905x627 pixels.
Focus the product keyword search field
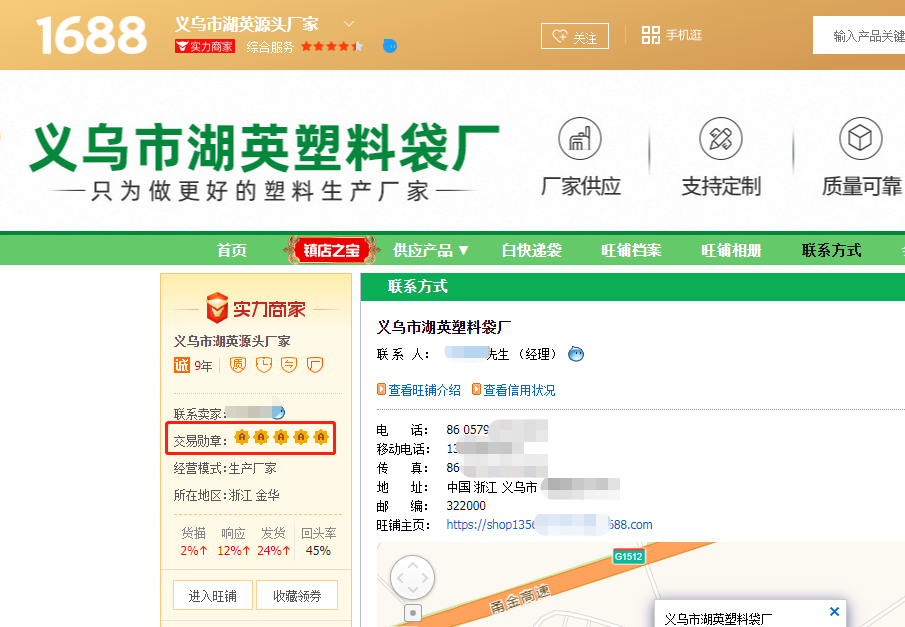(859, 35)
